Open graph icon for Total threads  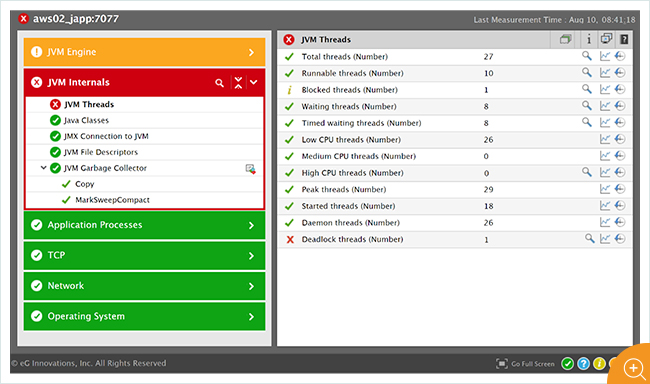click(605, 56)
